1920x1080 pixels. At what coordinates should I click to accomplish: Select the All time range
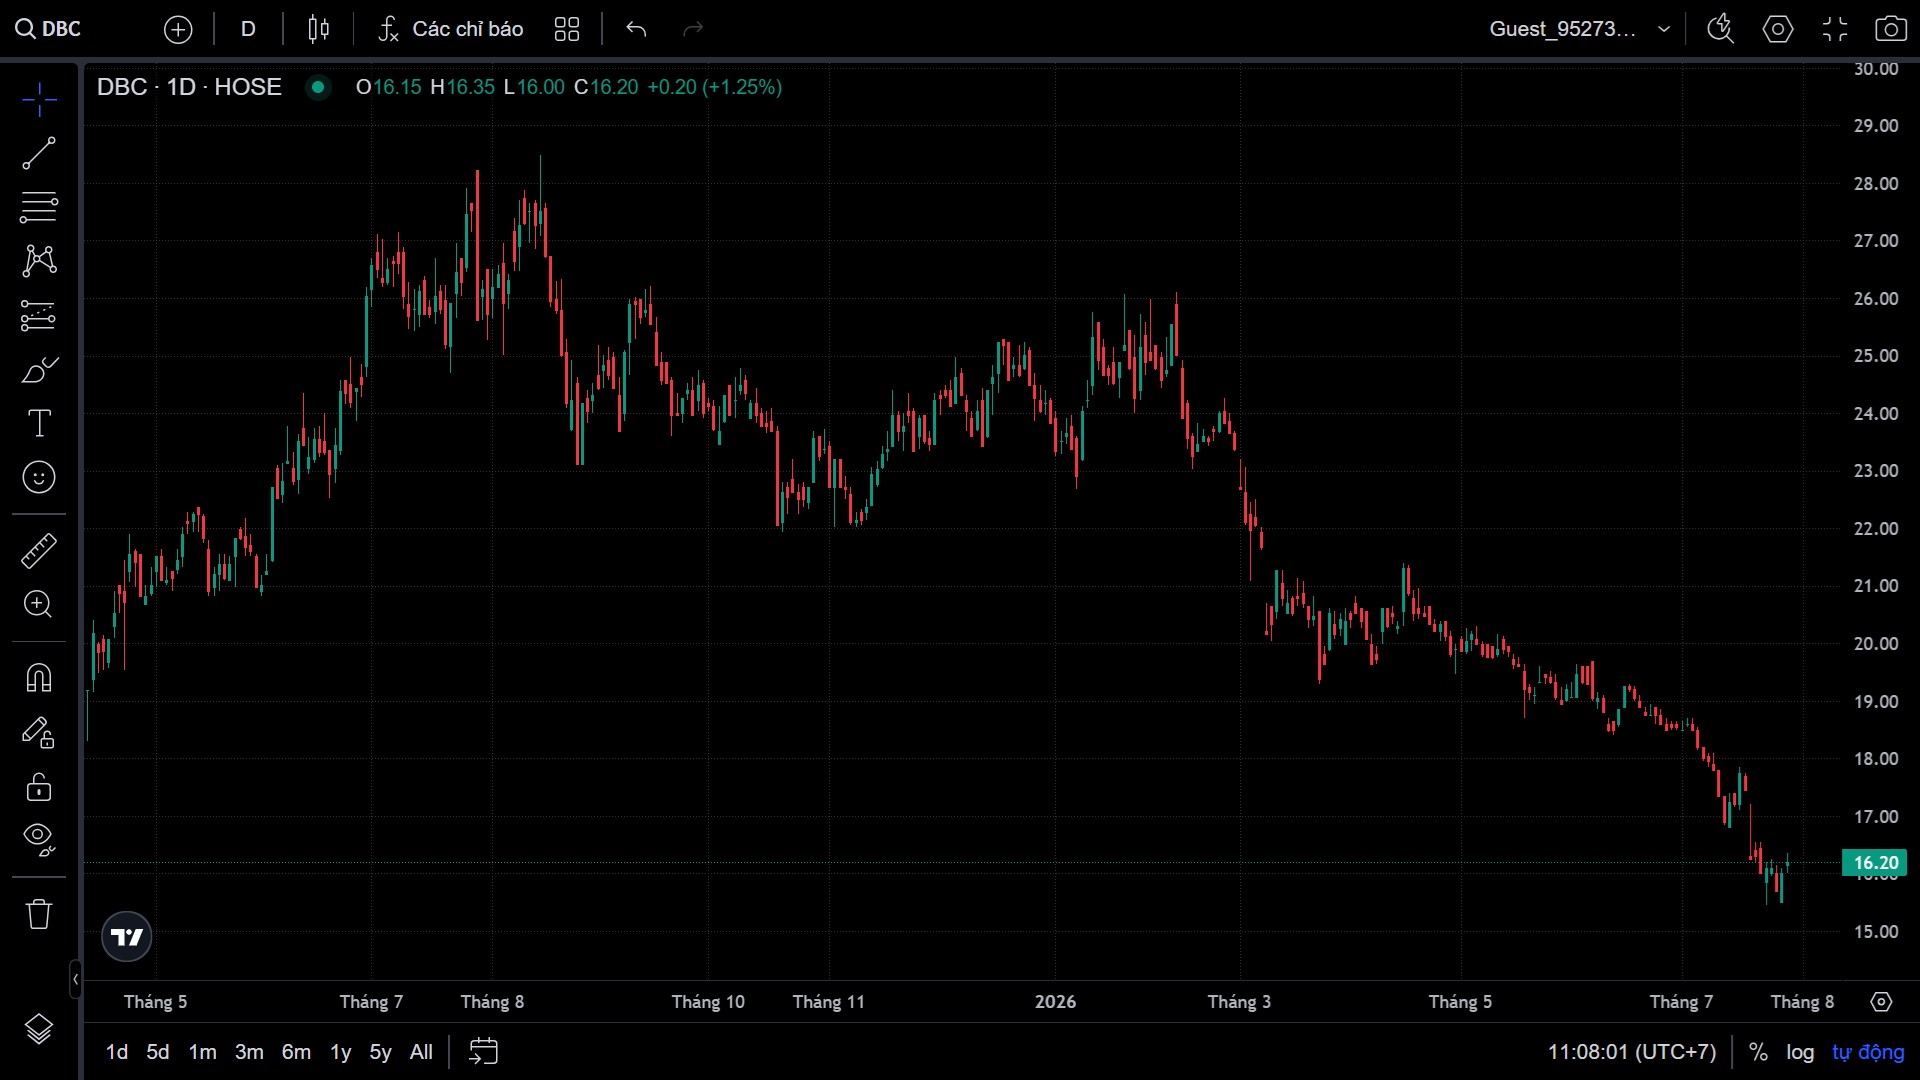point(422,1052)
